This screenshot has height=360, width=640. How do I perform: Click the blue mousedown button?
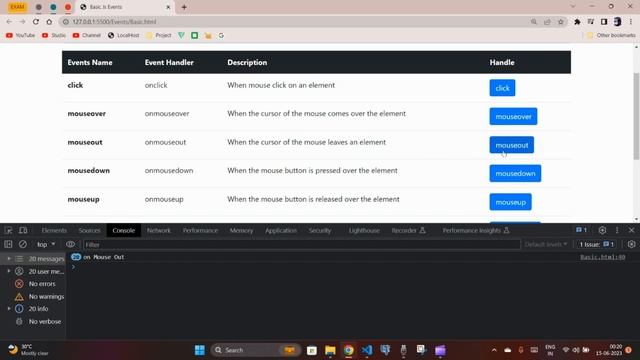pos(515,173)
